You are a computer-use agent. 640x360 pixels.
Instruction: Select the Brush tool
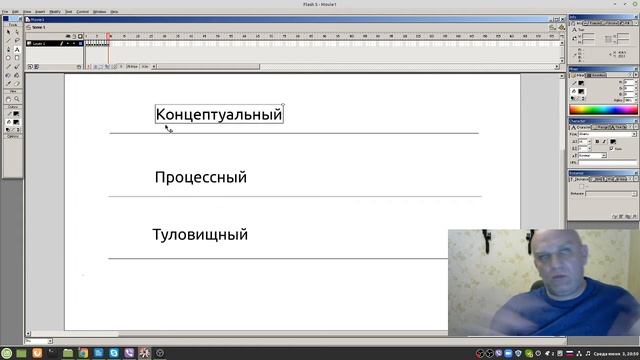click(x=17, y=67)
